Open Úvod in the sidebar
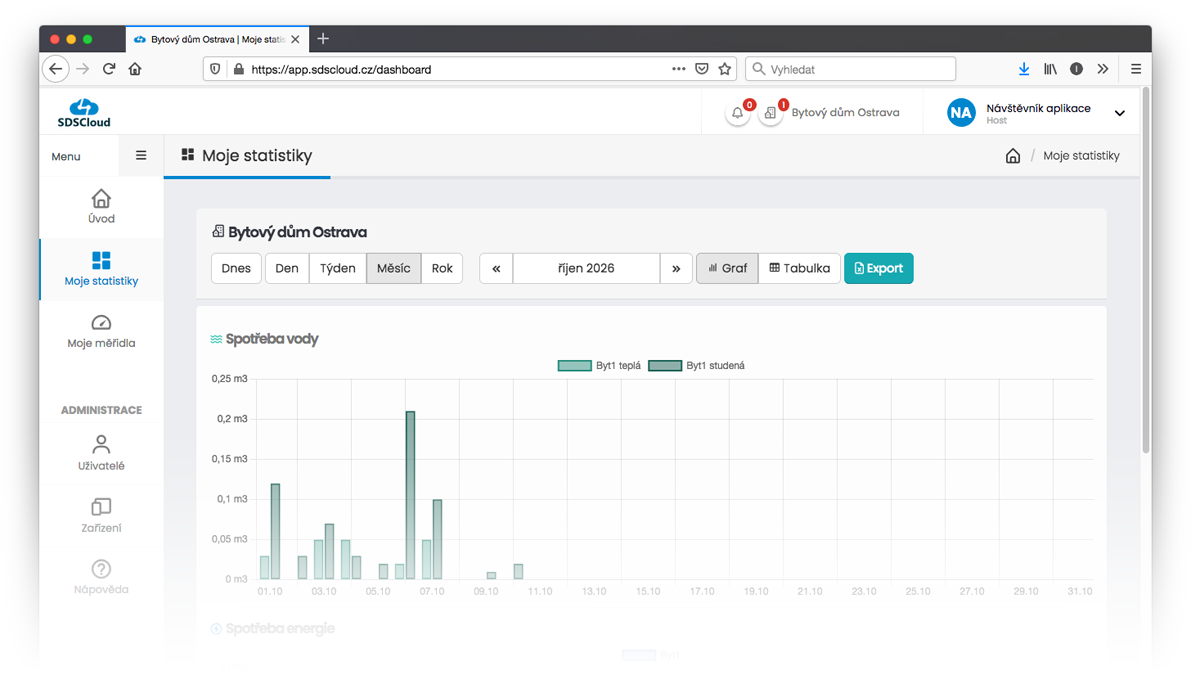The height and width of the screenshot is (684, 1200). 101,206
